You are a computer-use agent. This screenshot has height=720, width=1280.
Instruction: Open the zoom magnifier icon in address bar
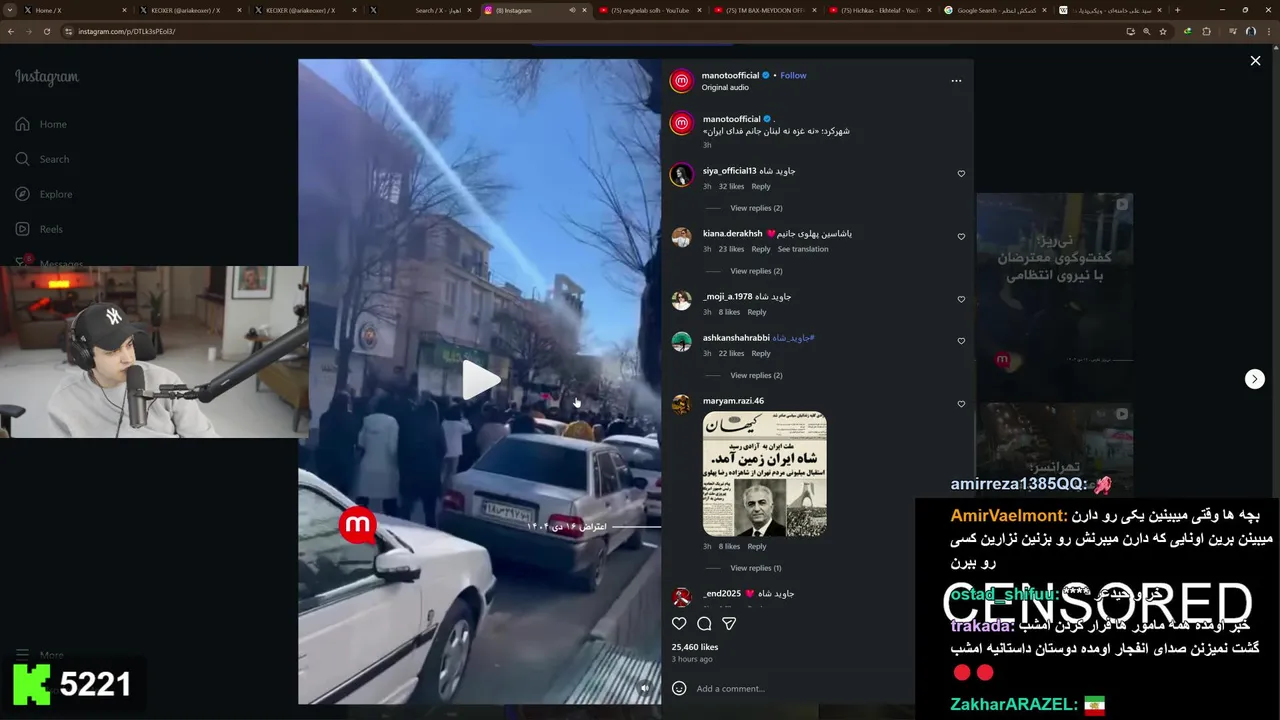click(1147, 31)
